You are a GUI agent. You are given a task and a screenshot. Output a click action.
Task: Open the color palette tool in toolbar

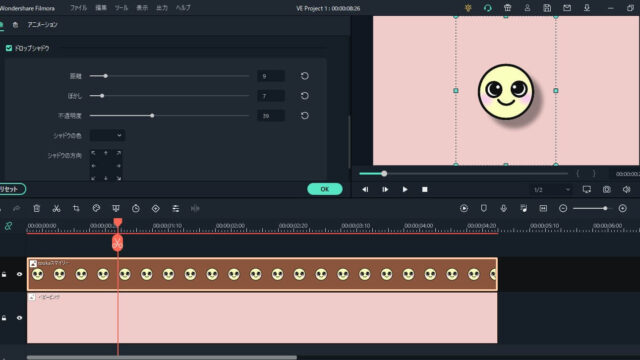96,209
